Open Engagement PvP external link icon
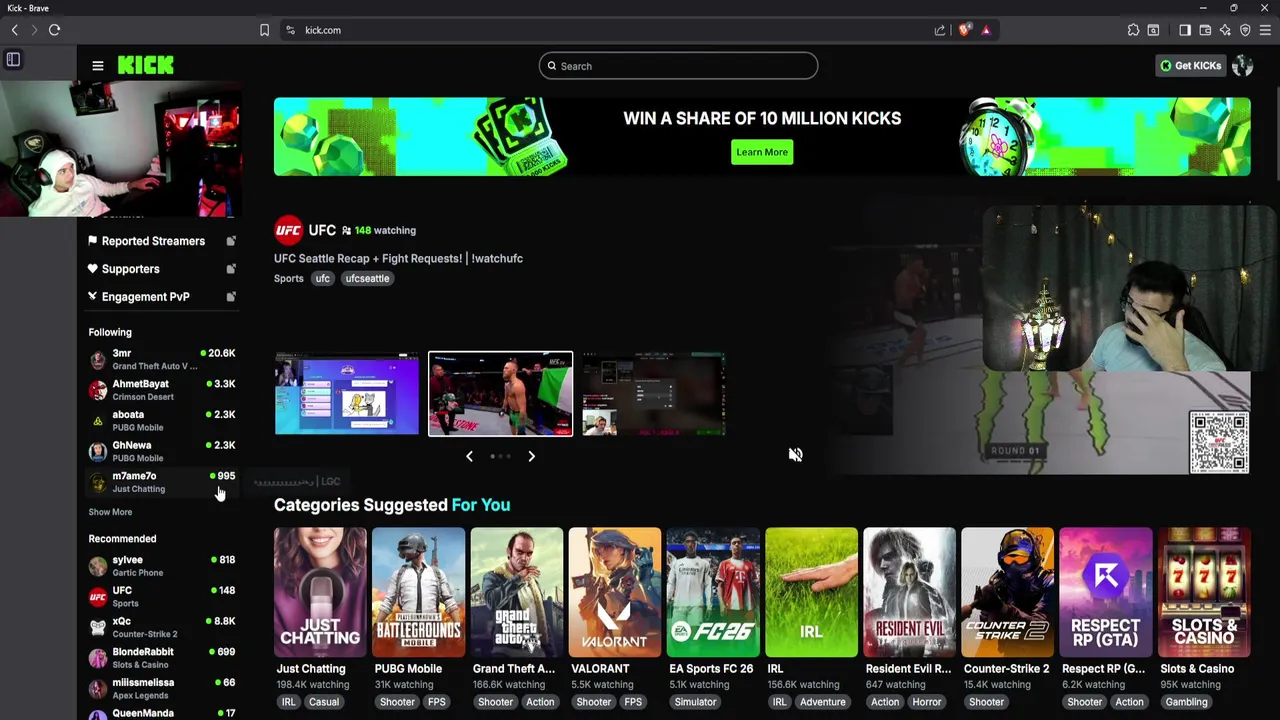Image resolution: width=1280 pixels, height=720 pixels. click(x=231, y=297)
